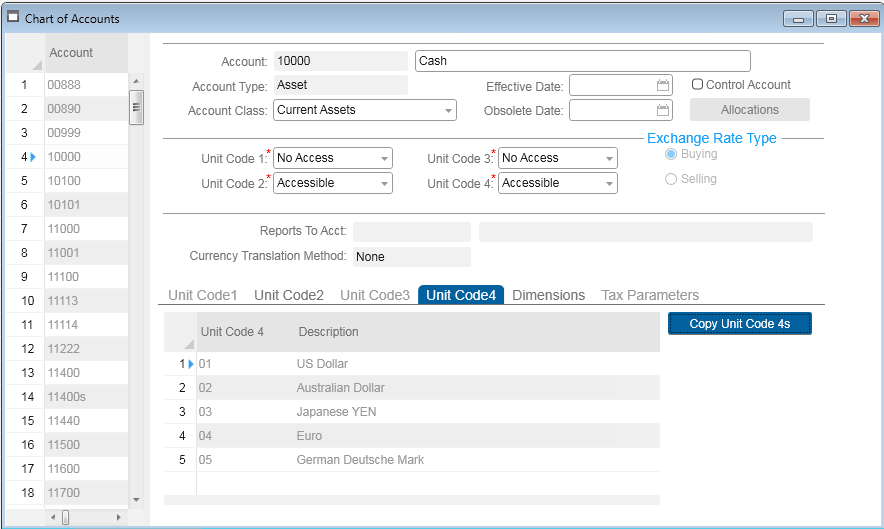
Task: Click the account list scroll up arrow
Action: (x=136, y=81)
